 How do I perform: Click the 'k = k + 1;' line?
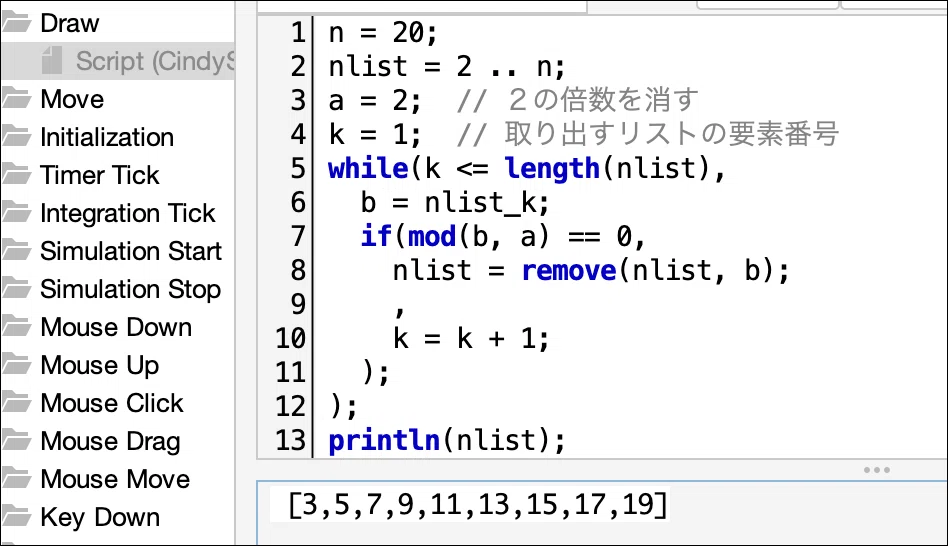tap(471, 338)
